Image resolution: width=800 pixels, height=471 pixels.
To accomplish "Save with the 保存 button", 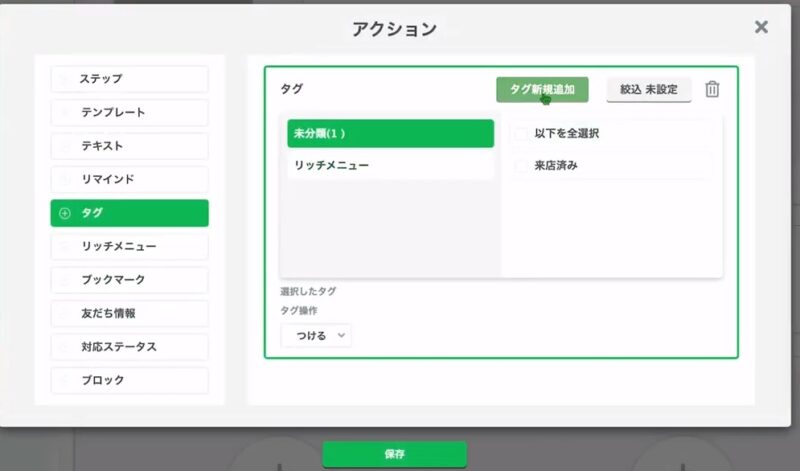I will tap(394, 454).
